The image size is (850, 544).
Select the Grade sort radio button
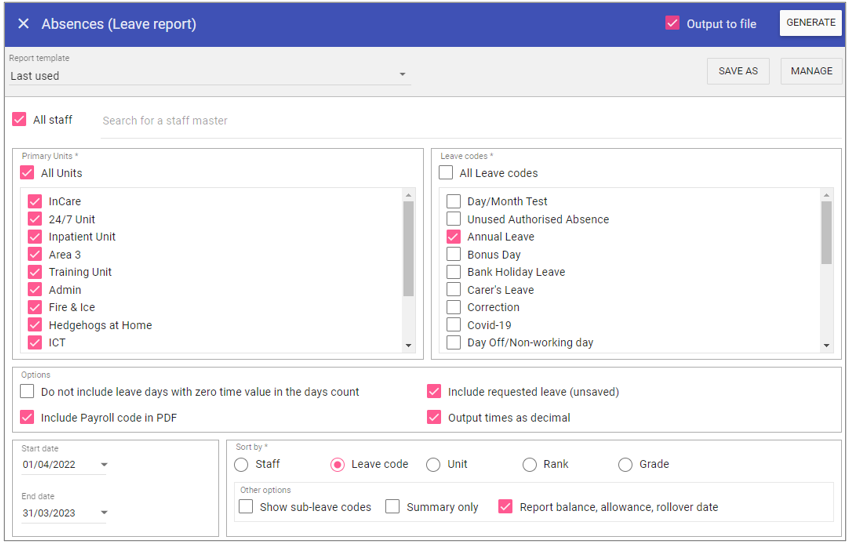625,464
